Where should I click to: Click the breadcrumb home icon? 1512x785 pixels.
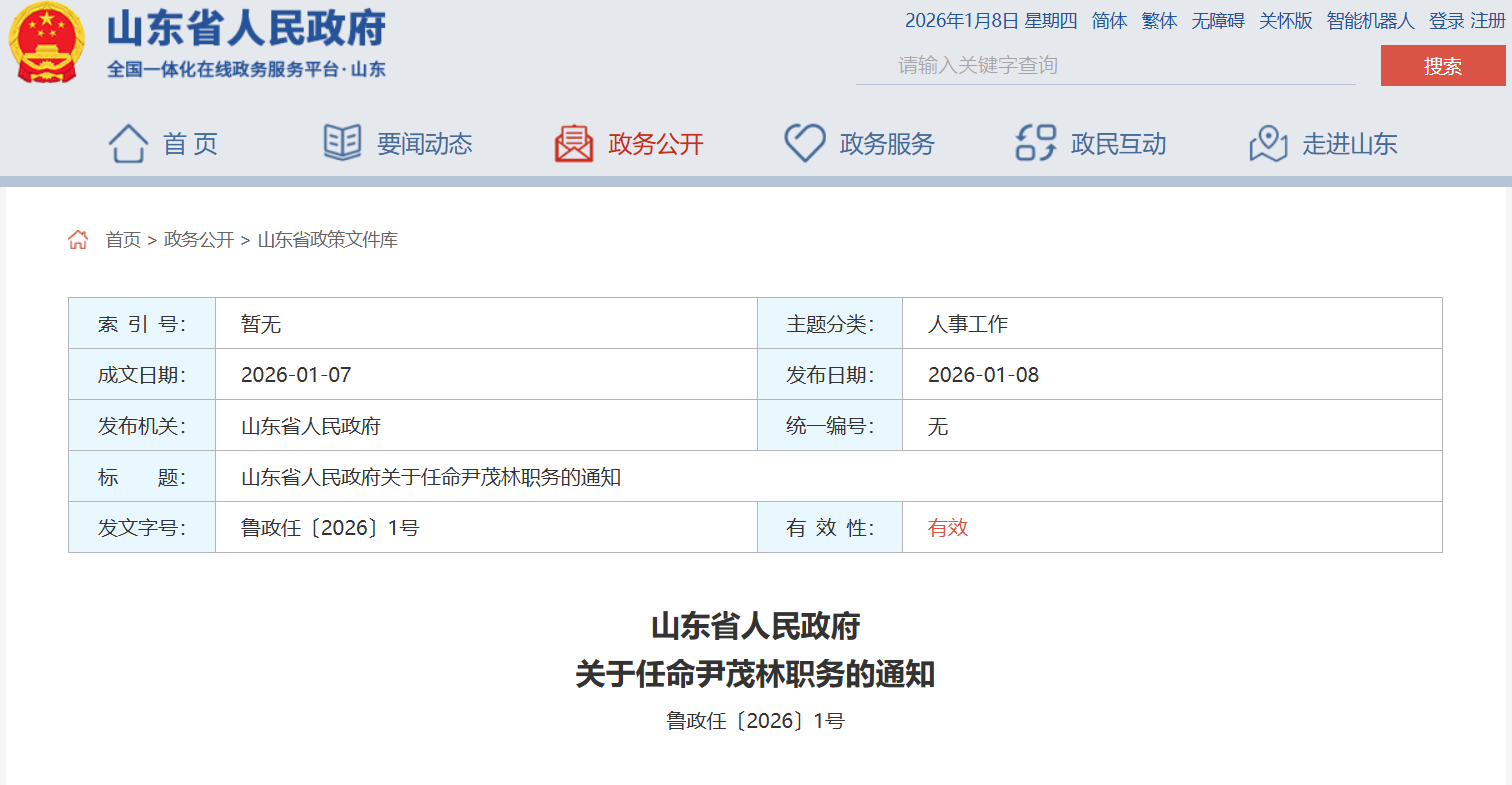pyautogui.click(x=78, y=240)
